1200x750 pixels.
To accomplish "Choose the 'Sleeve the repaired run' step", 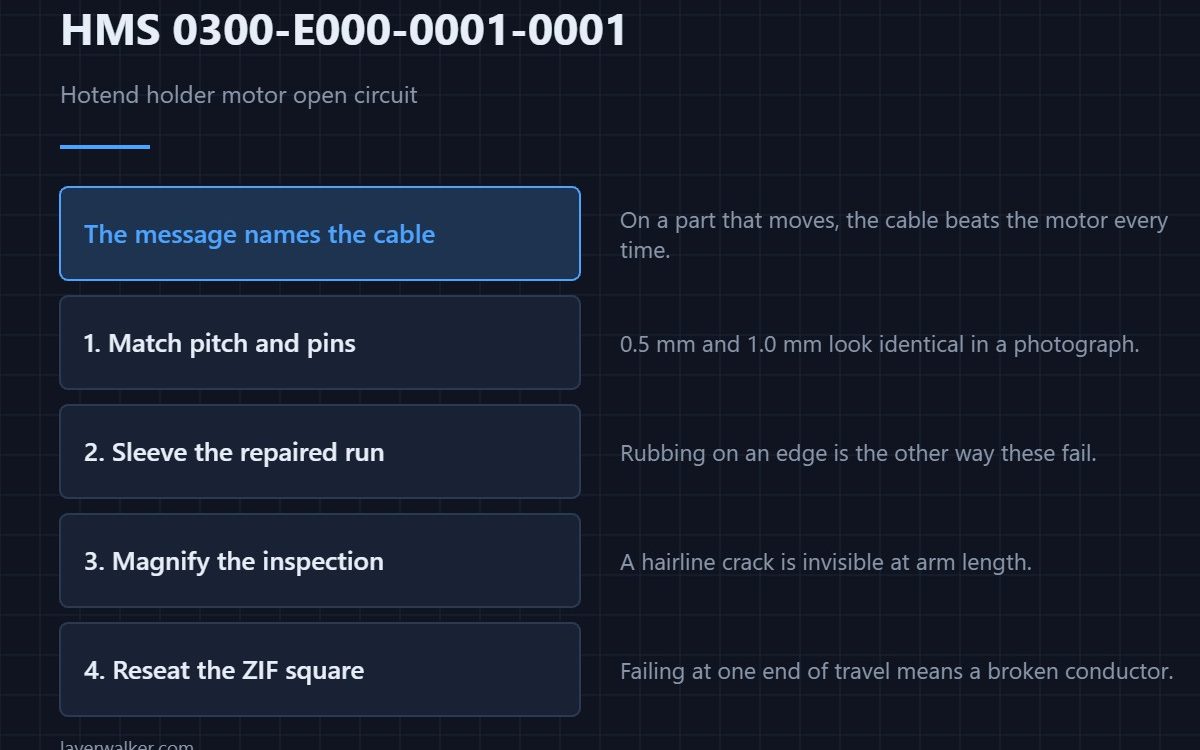I will (x=320, y=451).
